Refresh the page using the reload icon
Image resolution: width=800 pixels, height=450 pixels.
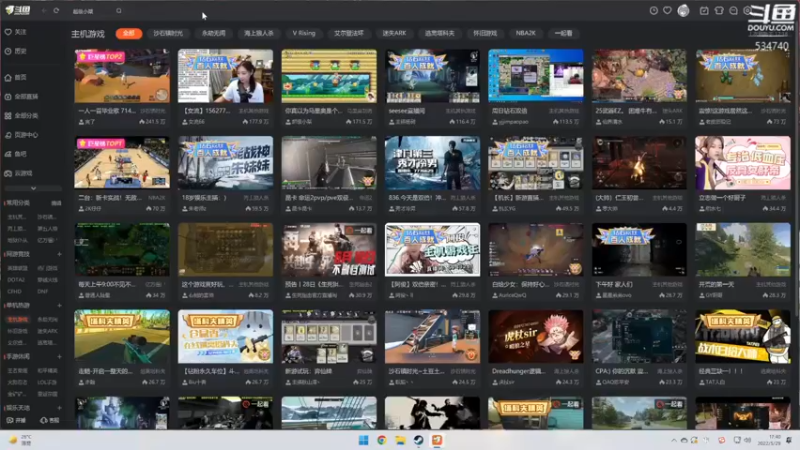(x=56, y=11)
